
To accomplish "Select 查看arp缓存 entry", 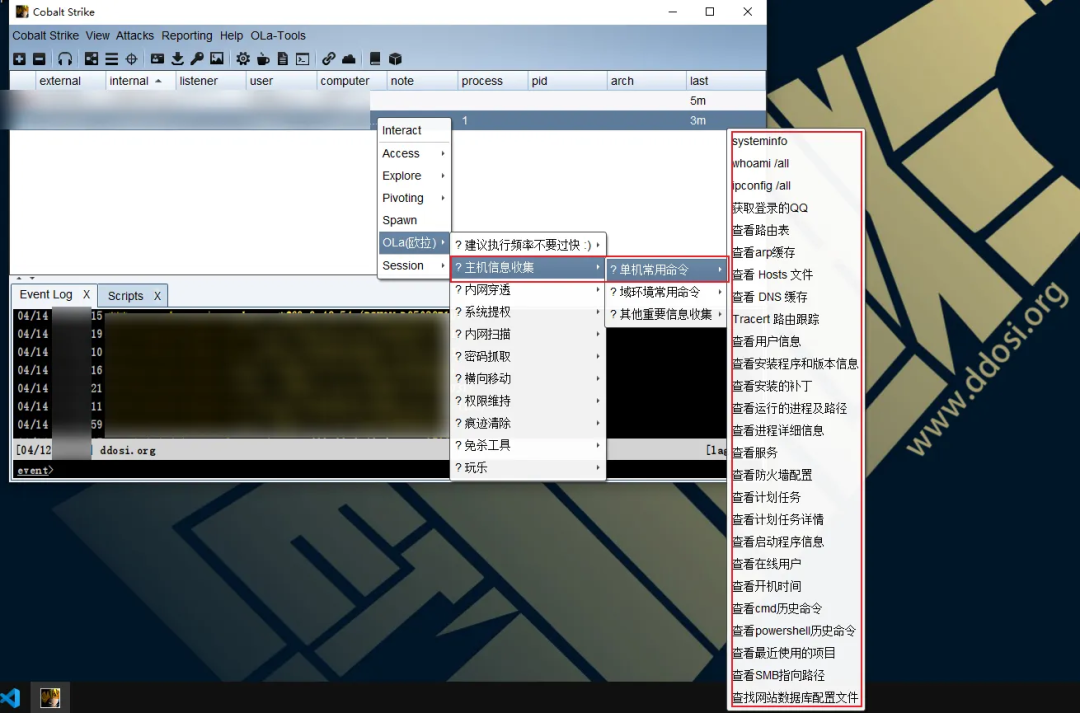I will 796,252.
